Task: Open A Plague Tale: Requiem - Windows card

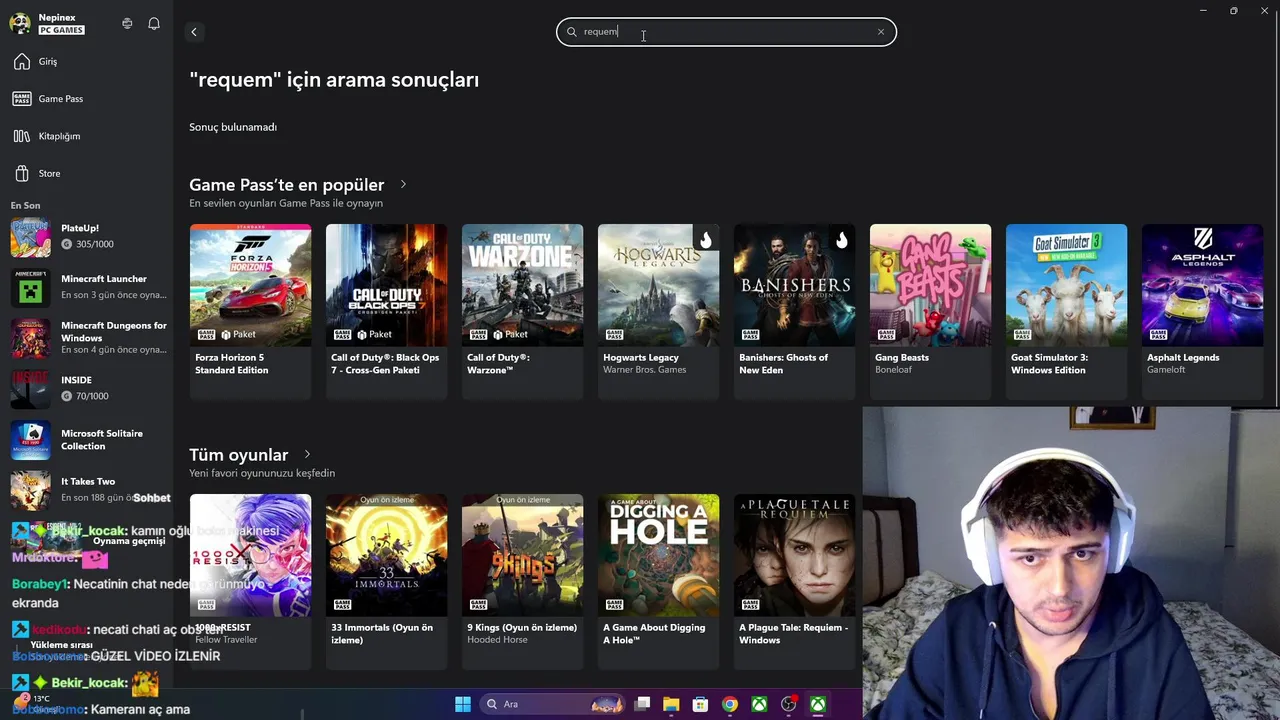Action: pos(794,581)
